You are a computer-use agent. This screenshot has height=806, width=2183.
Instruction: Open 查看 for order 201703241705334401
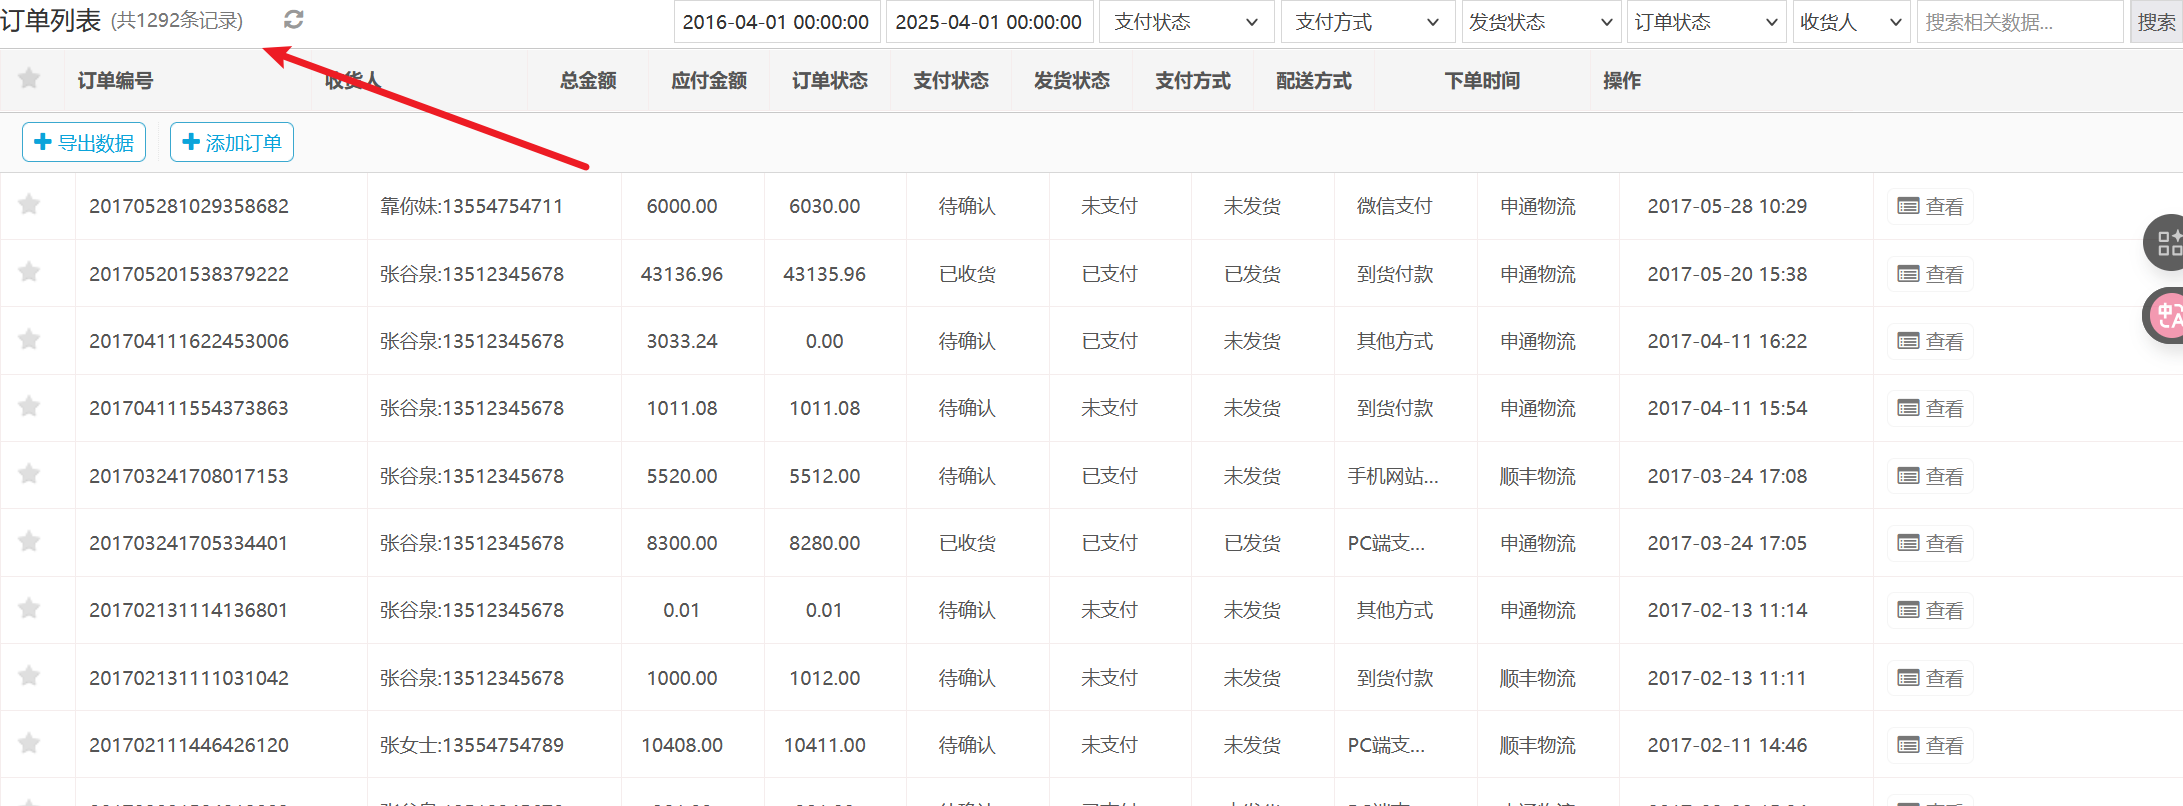pos(1930,544)
